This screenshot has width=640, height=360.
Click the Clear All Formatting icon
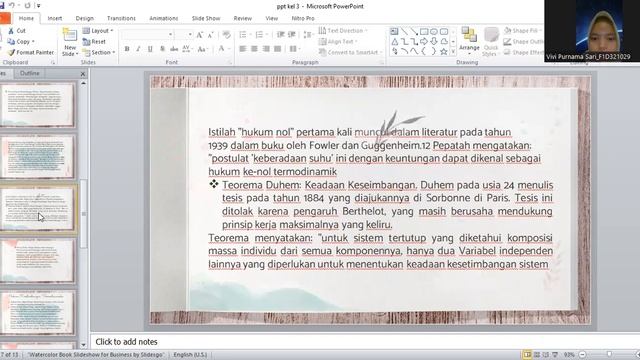click(x=227, y=35)
